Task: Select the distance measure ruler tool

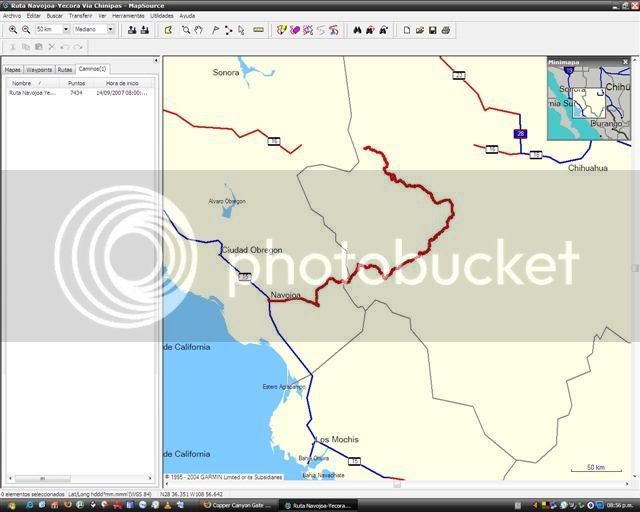Action: click(259, 30)
